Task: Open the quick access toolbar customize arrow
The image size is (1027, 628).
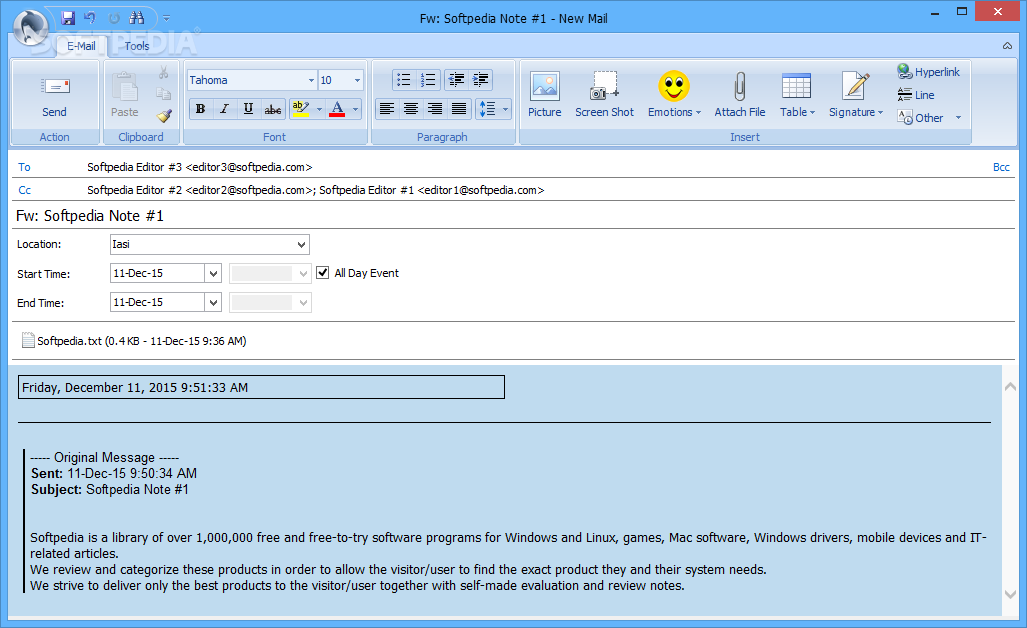Action: coord(166,18)
